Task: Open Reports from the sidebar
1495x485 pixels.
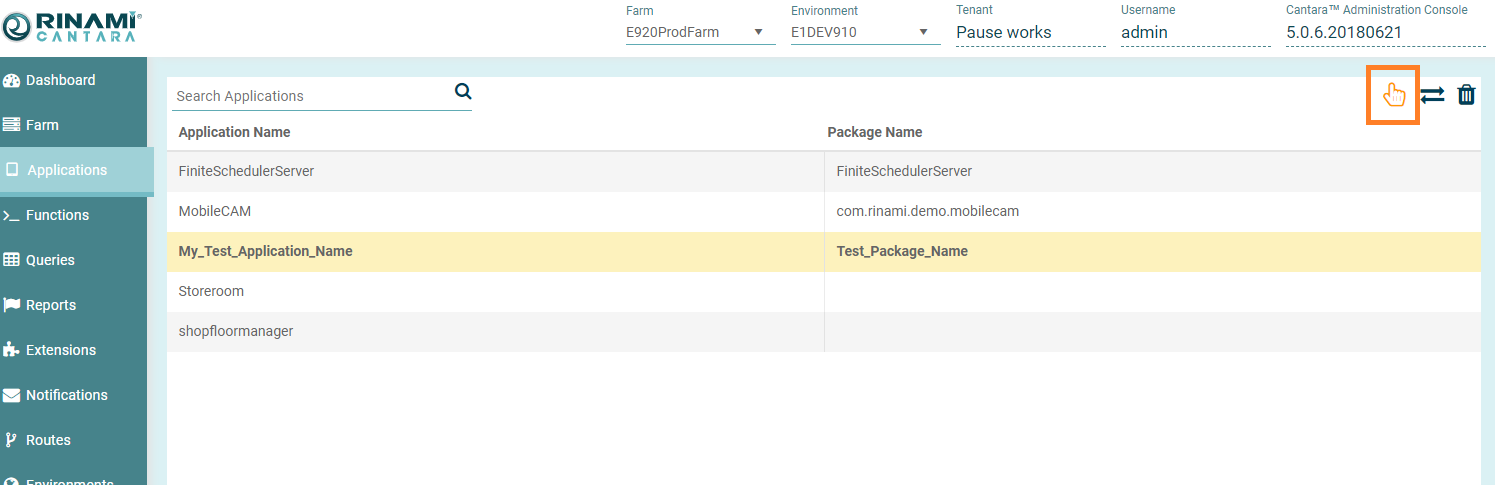Action: (50, 305)
